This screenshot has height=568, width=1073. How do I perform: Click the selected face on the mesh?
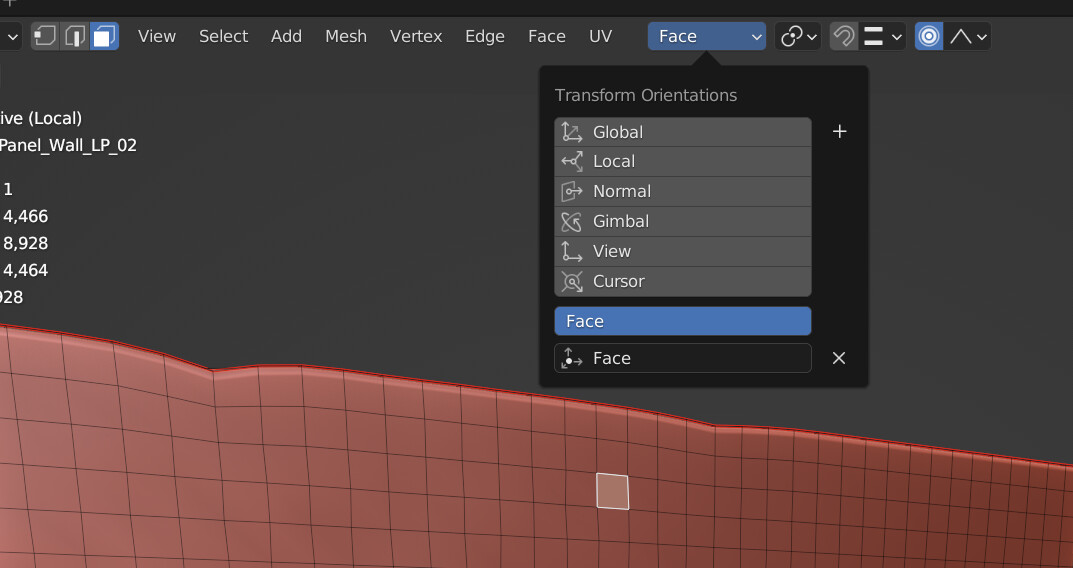612,491
